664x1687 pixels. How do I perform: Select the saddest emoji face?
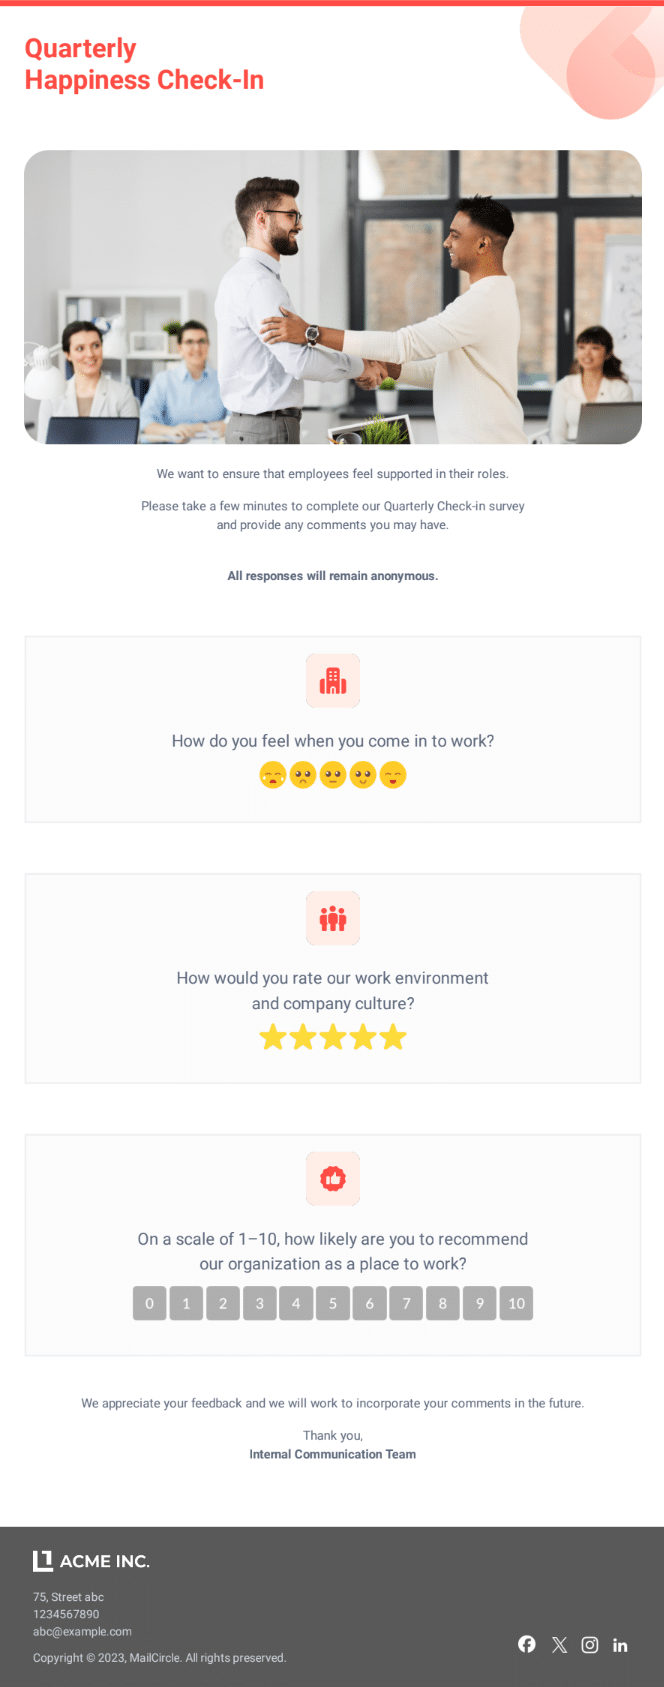pyautogui.click(x=273, y=775)
